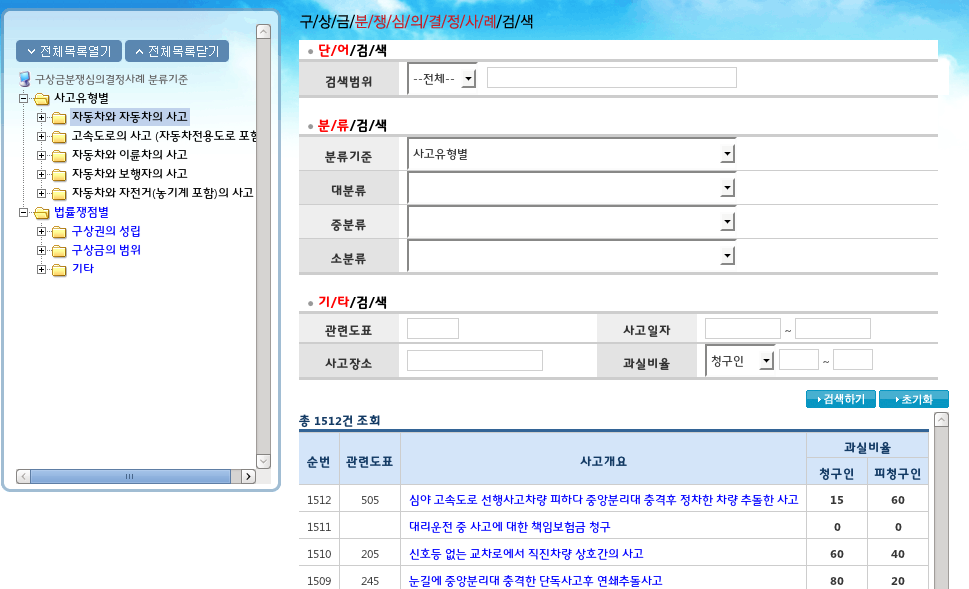Focus the 관련도표 input field

pos(433,328)
